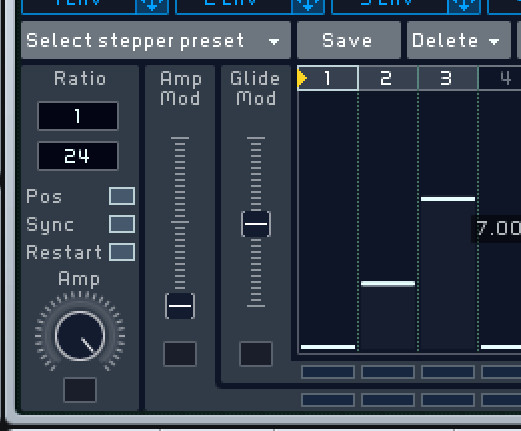This screenshot has width=521, height=431.
Task: Click the step 1 level bar at bottom
Action: [328, 347]
